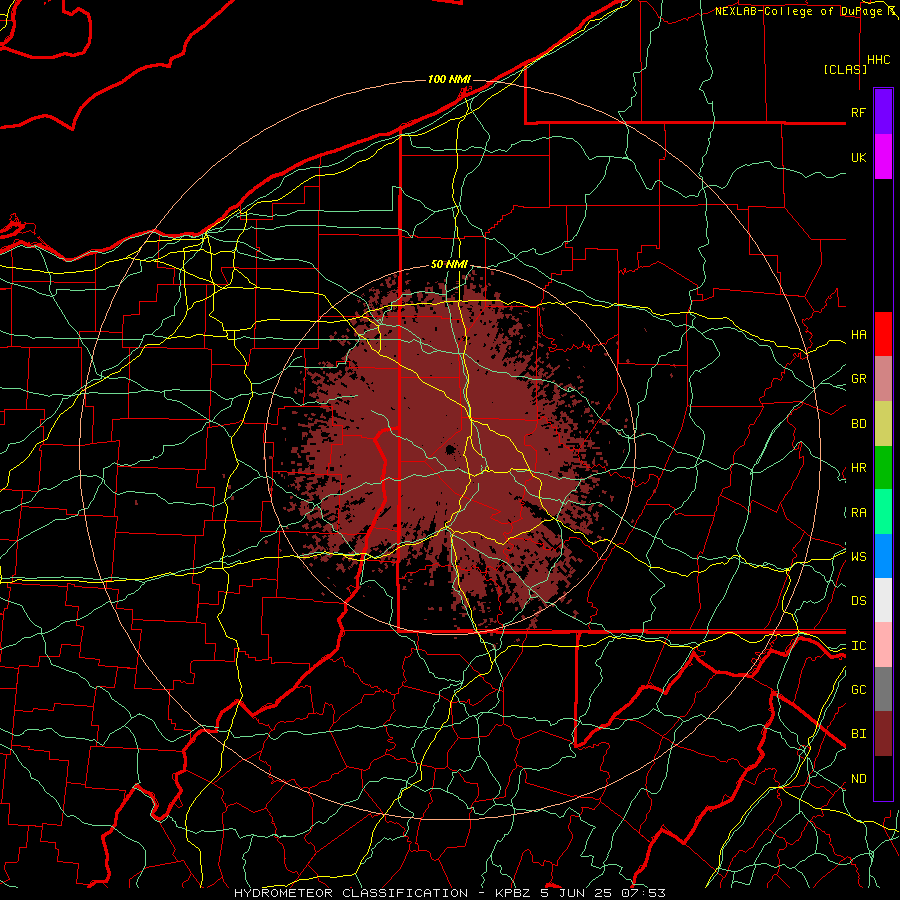Screen dimensions: 900x900
Task: Click the black radar site dot
Action: 449,449
